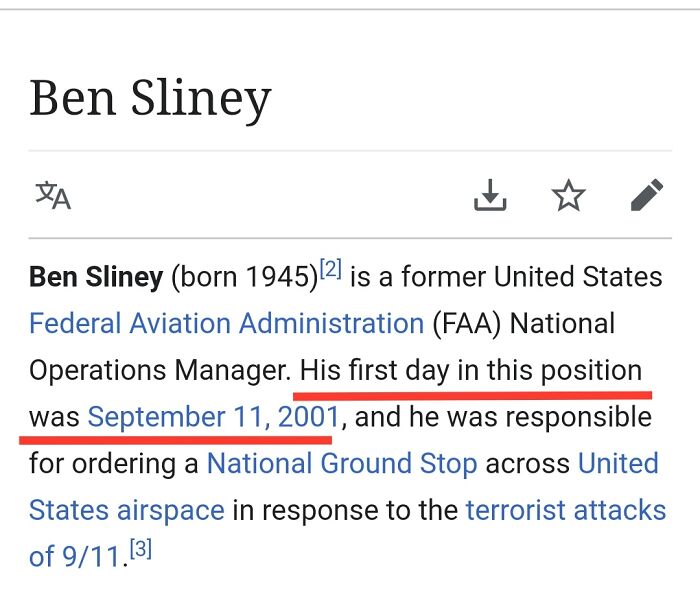Add page to watchlist with star icon
This screenshot has height=599, width=700.
point(569,195)
